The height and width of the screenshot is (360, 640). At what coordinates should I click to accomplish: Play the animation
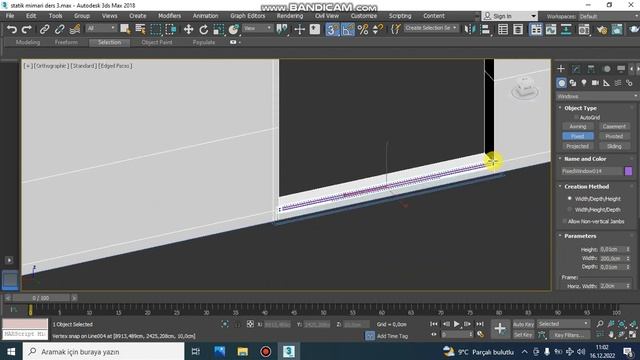(x=456, y=324)
